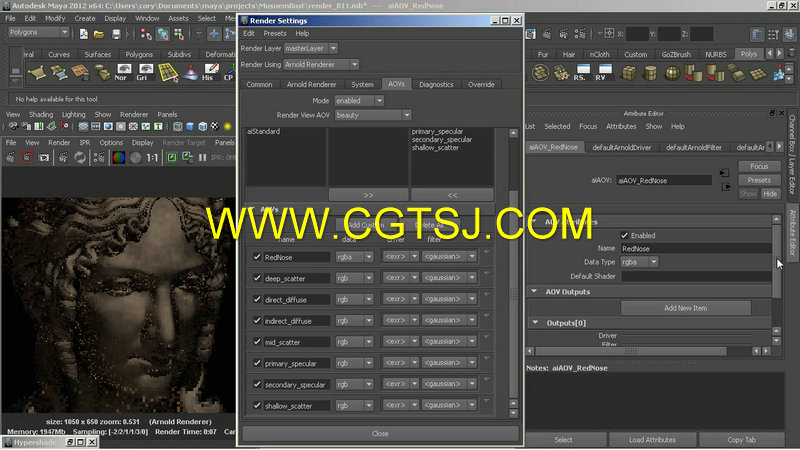800x450 pixels.
Task: Click the save scene icon
Action: point(116,34)
